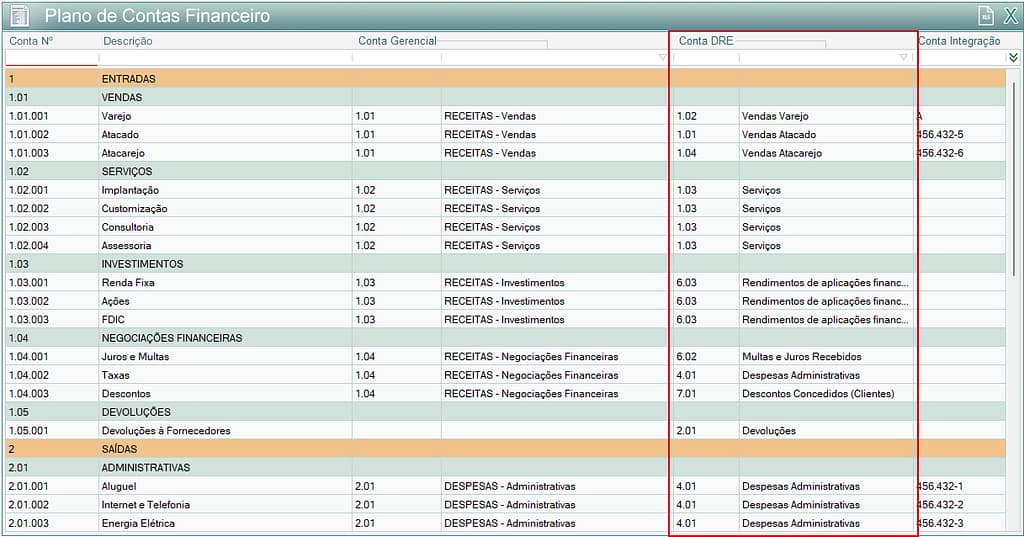Select the INVESTIMENTOS subgroup row
This screenshot has height=537, width=1024.
505,264
